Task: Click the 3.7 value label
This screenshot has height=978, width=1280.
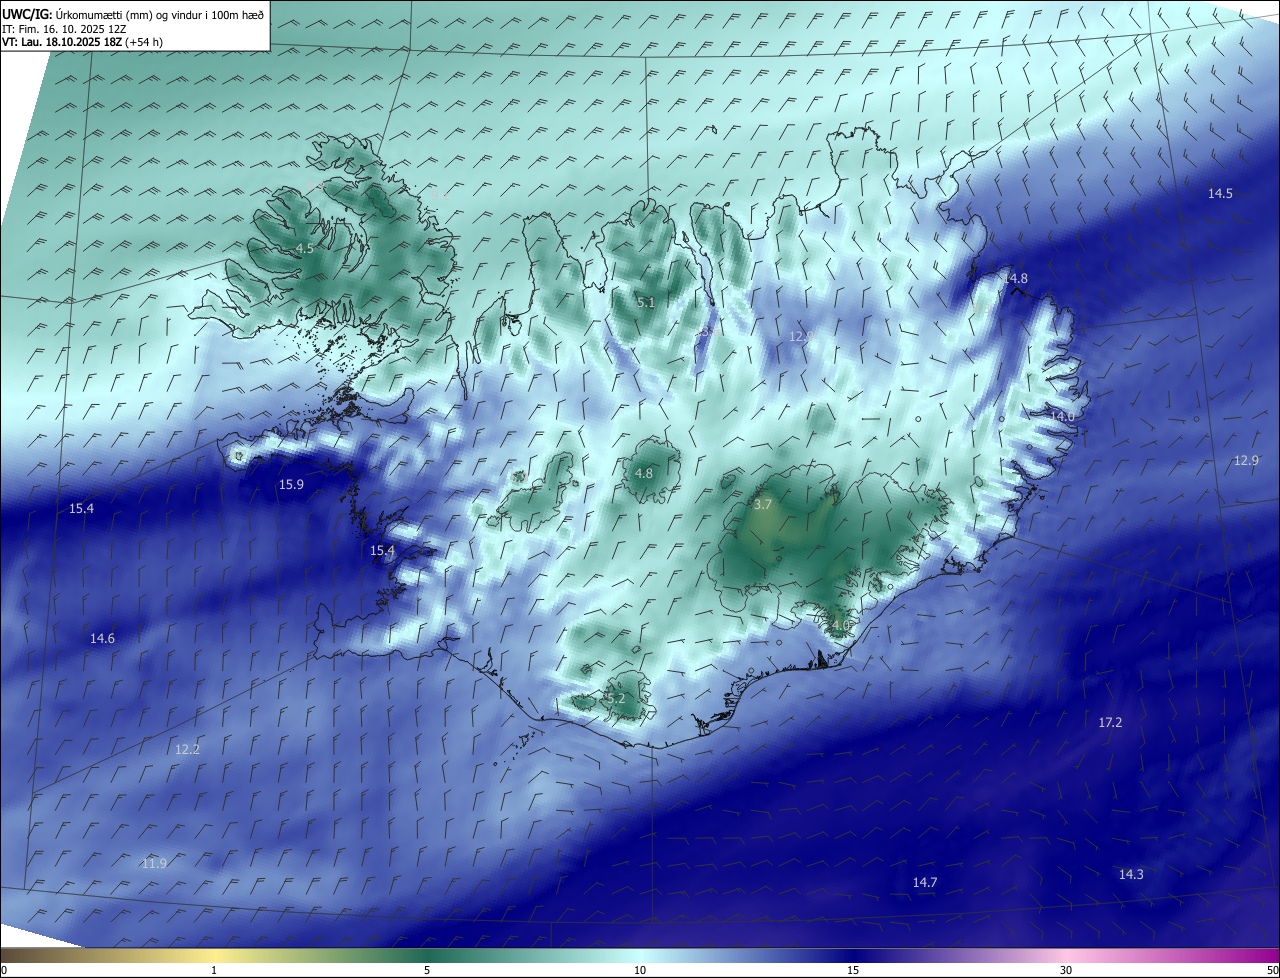Action: 762,505
